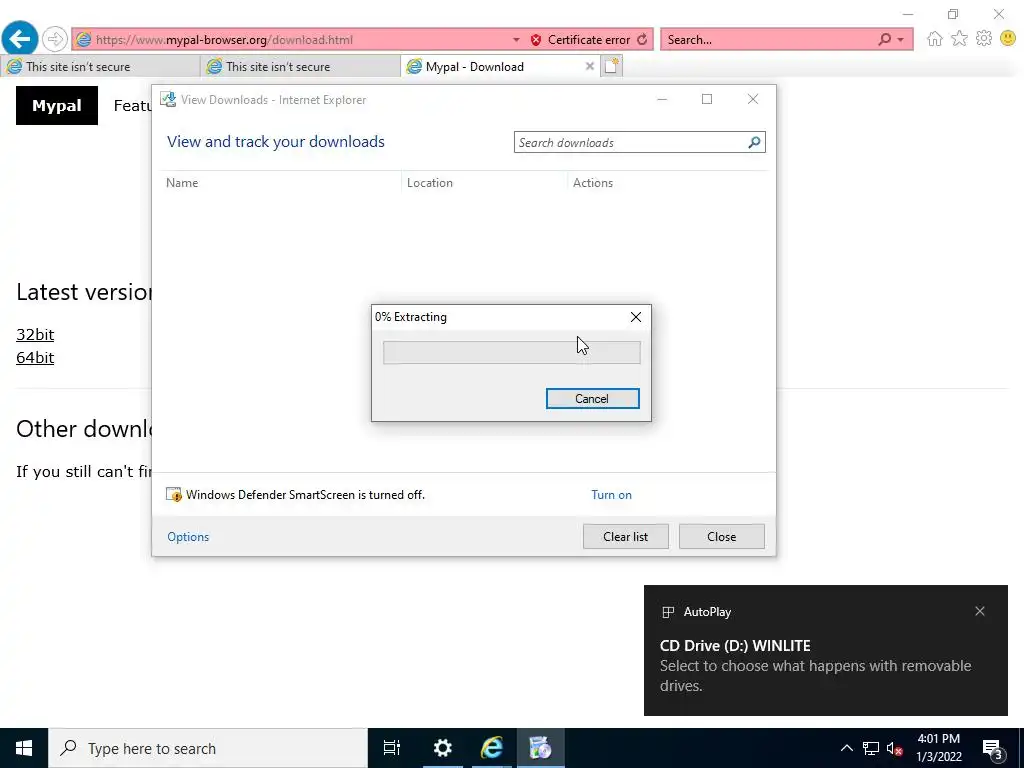Open the Tools gear menu in IE
The height and width of the screenshot is (768, 1024).
pos(984,39)
